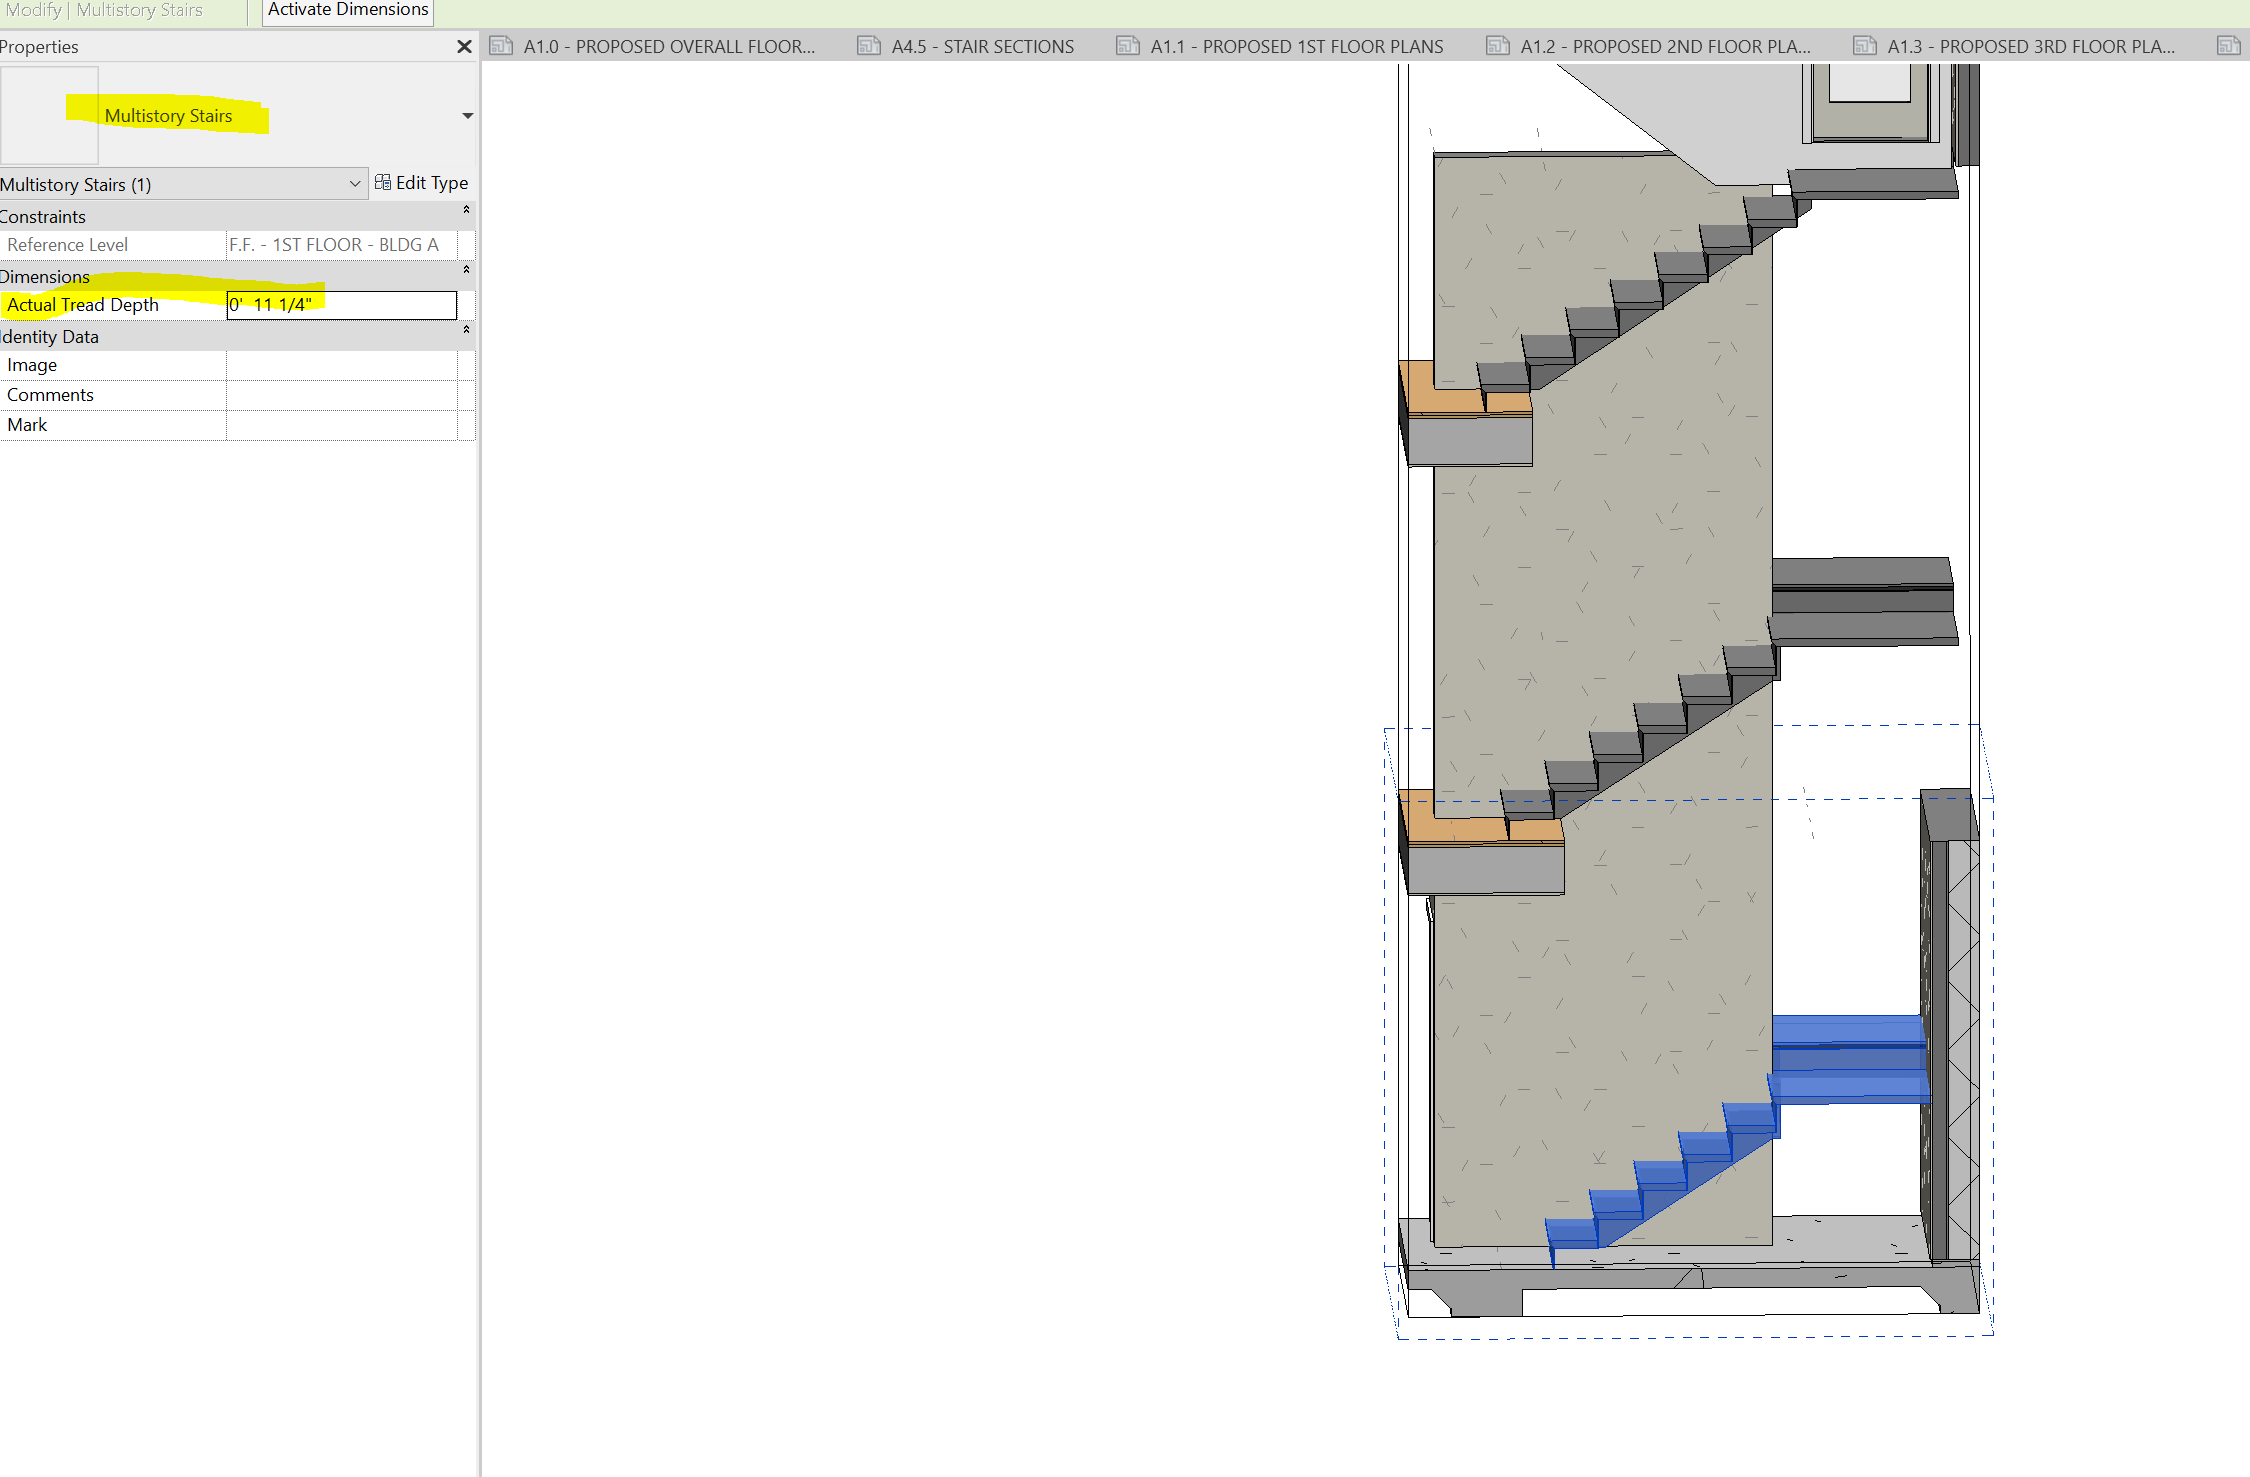The width and height of the screenshot is (2250, 1477).
Task: Click the sheet icon beside A1.1 tab
Action: coord(1127,46)
